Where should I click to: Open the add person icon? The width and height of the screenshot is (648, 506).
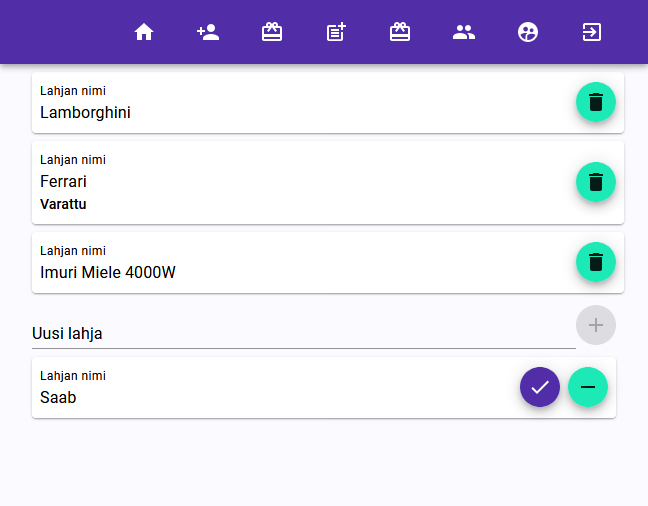click(x=208, y=32)
